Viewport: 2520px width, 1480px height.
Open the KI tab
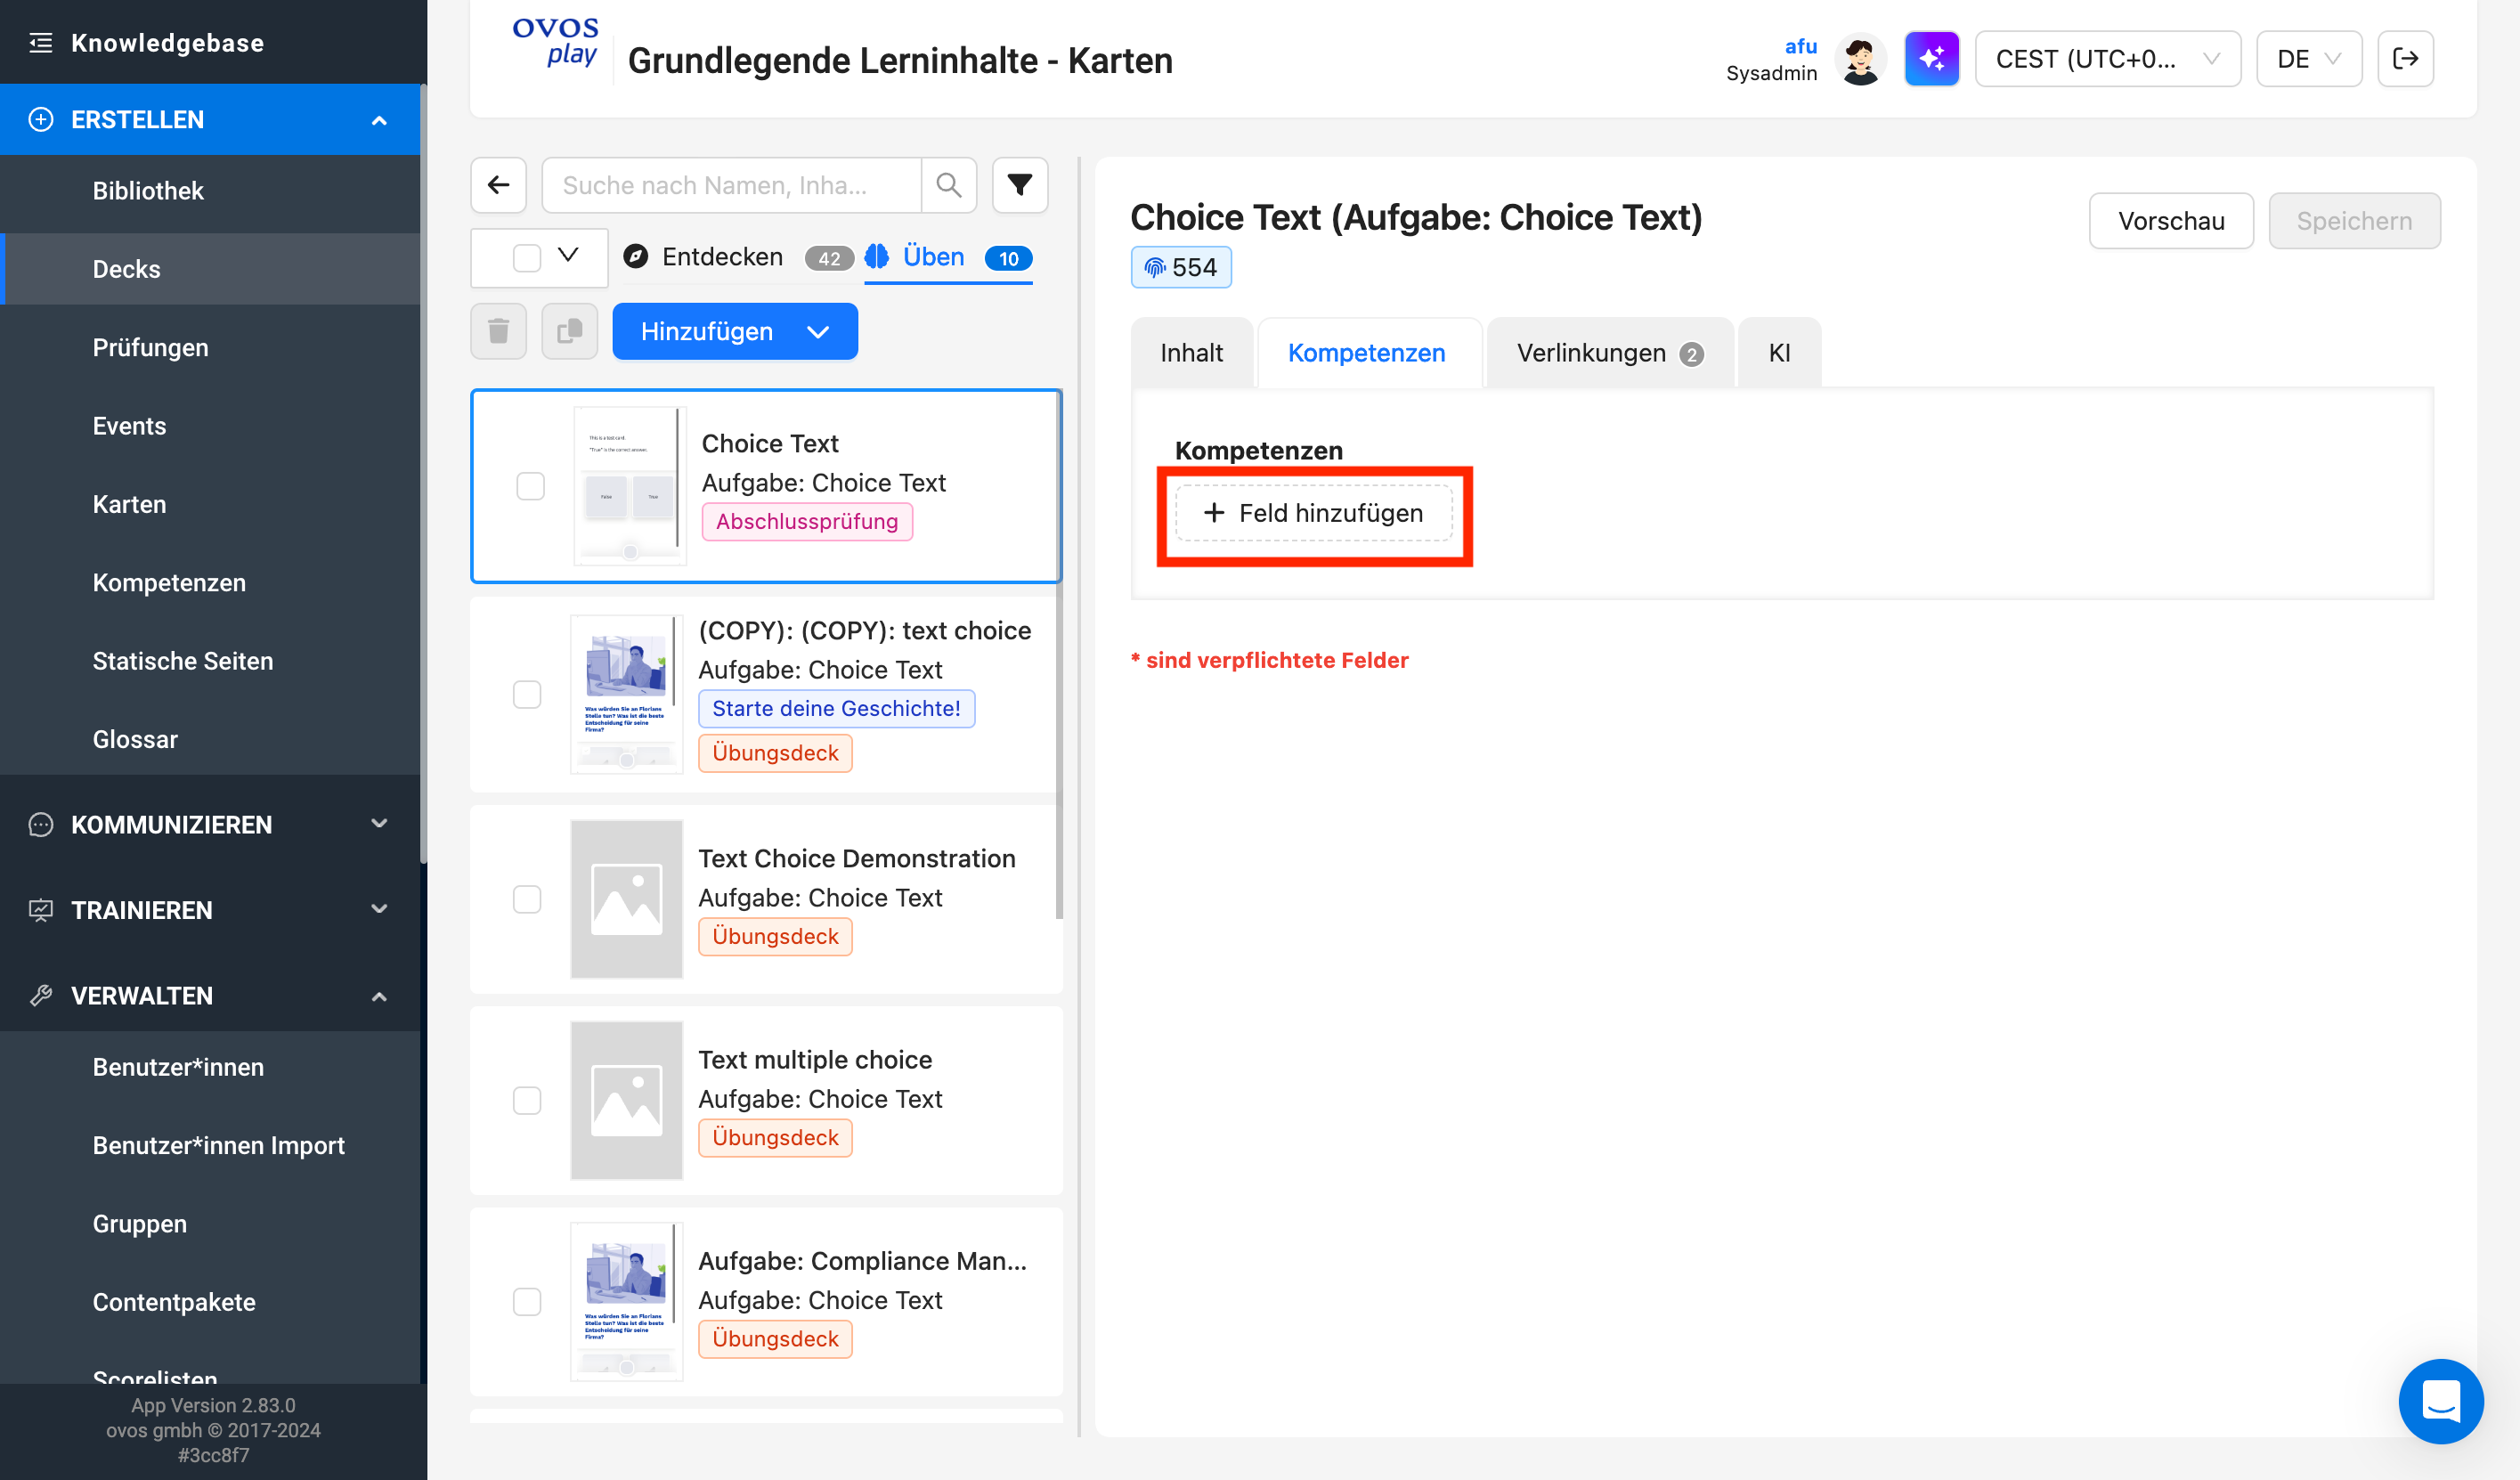click(1779, 353)
